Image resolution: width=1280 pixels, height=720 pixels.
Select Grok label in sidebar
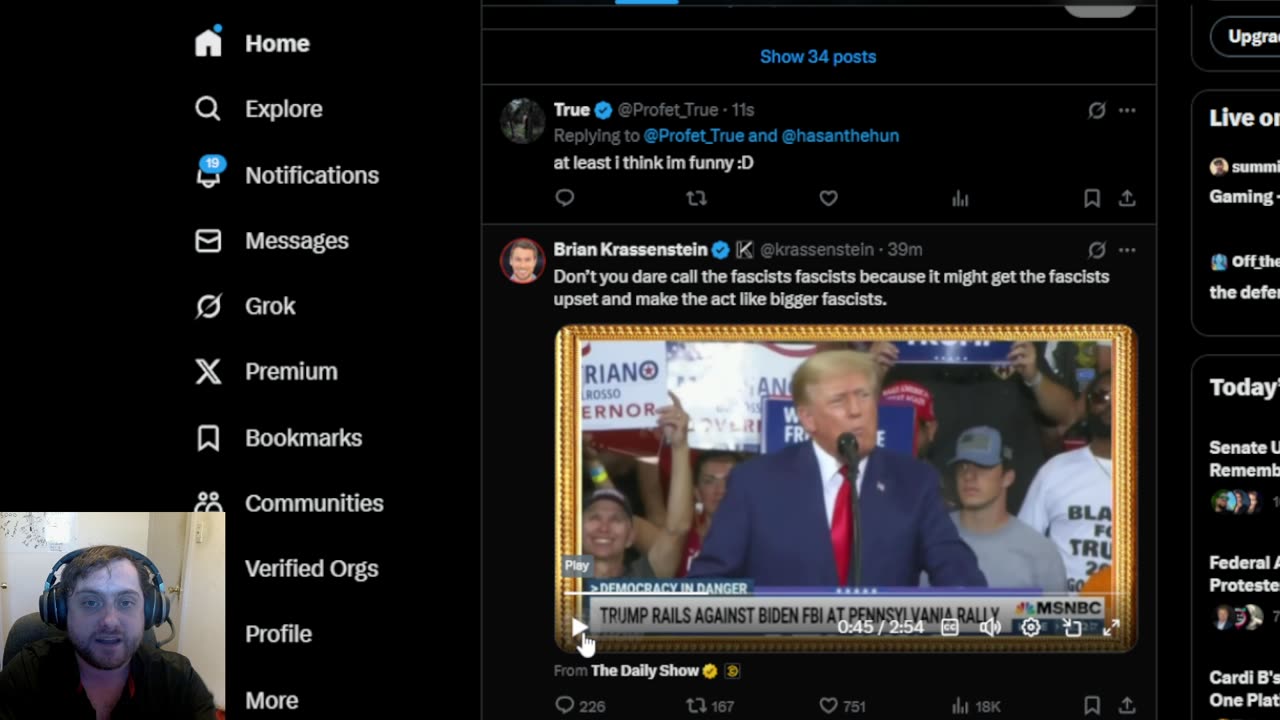tap(270, 306)
